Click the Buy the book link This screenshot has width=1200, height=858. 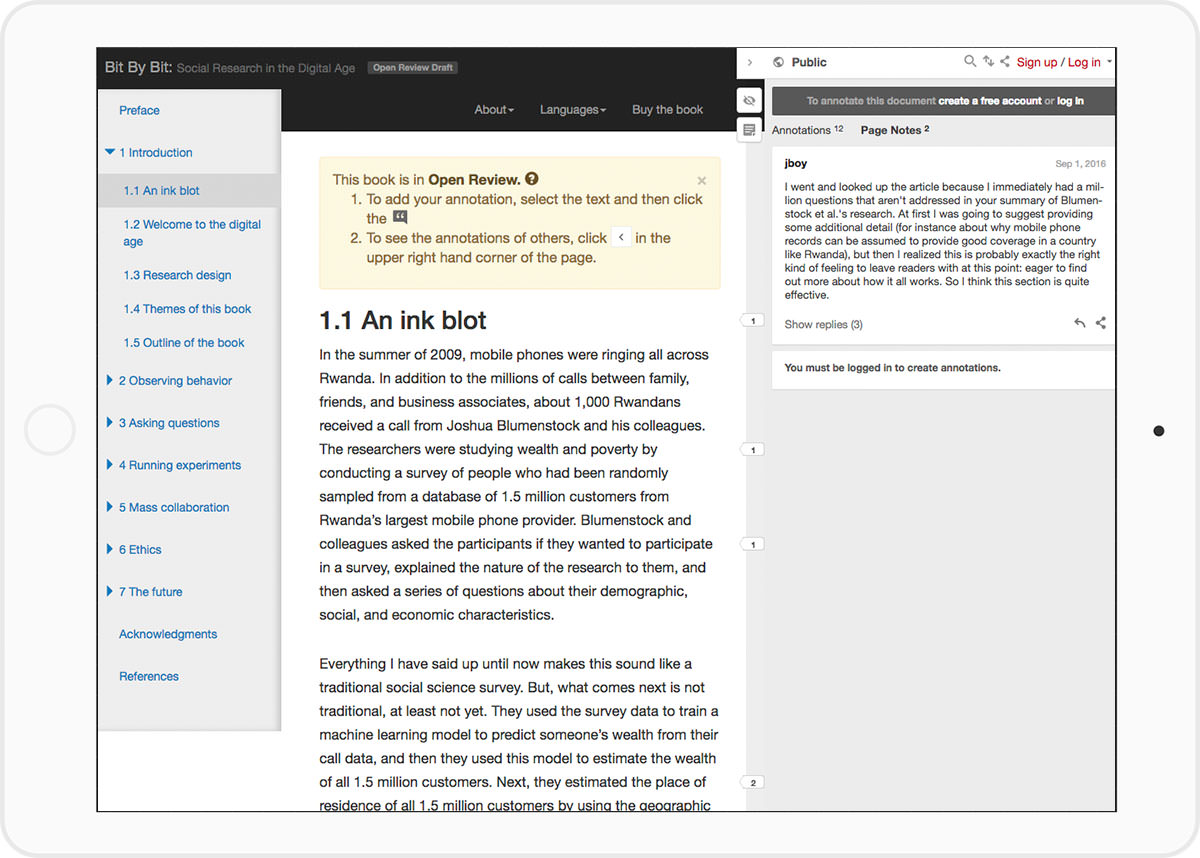tap(667, 110)
